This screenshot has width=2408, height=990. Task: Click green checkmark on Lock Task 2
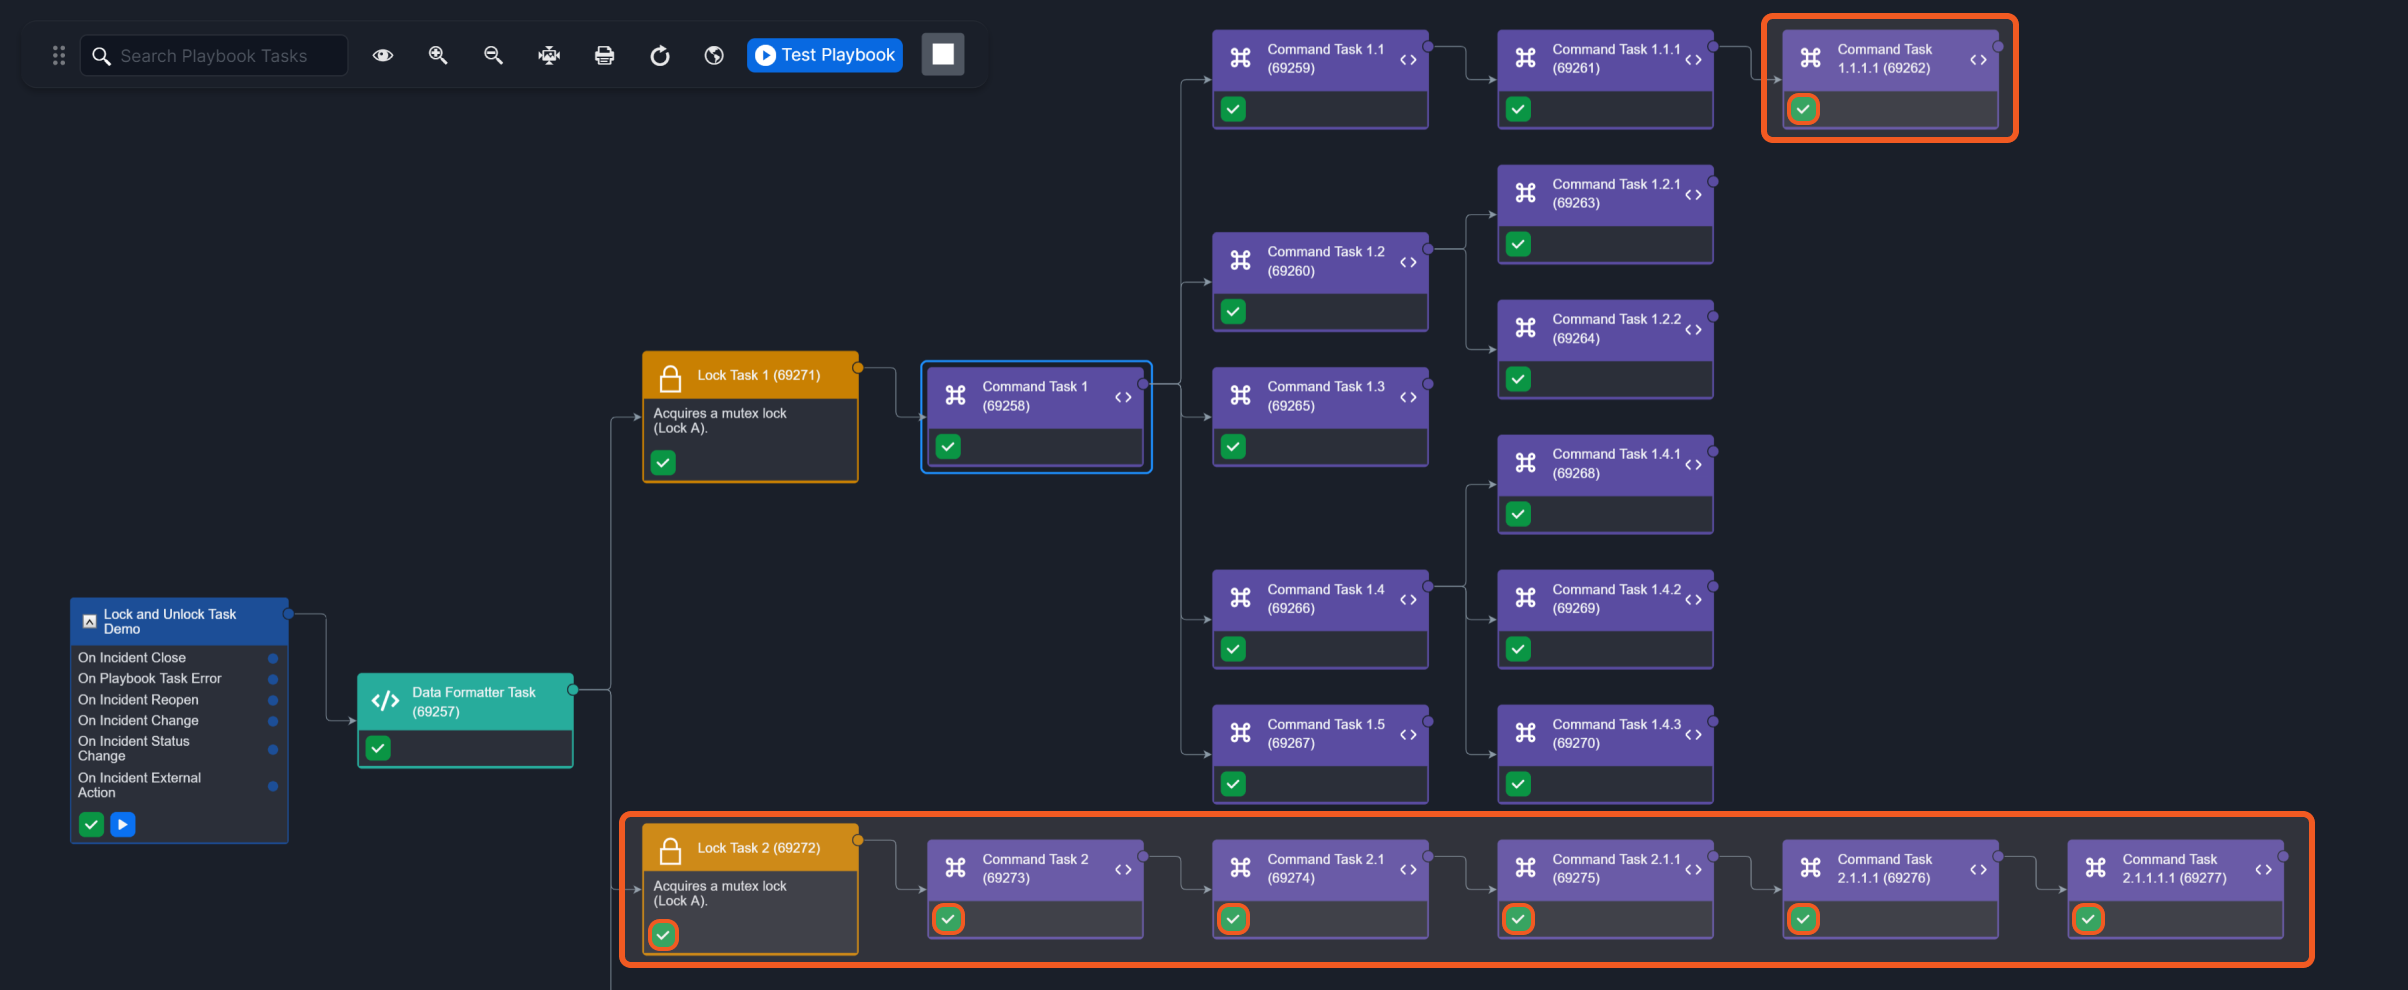click(x=663, y=935)
